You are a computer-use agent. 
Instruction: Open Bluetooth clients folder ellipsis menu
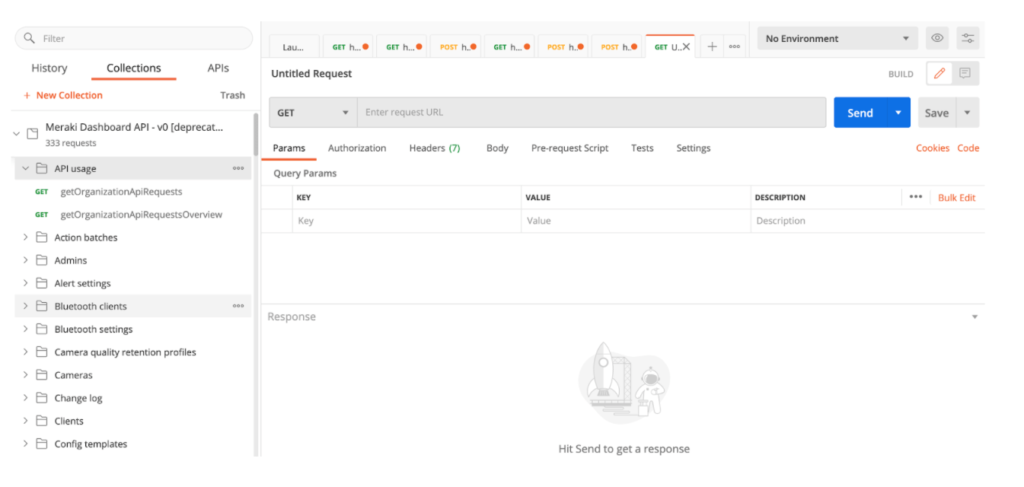[x=238, y=306]
